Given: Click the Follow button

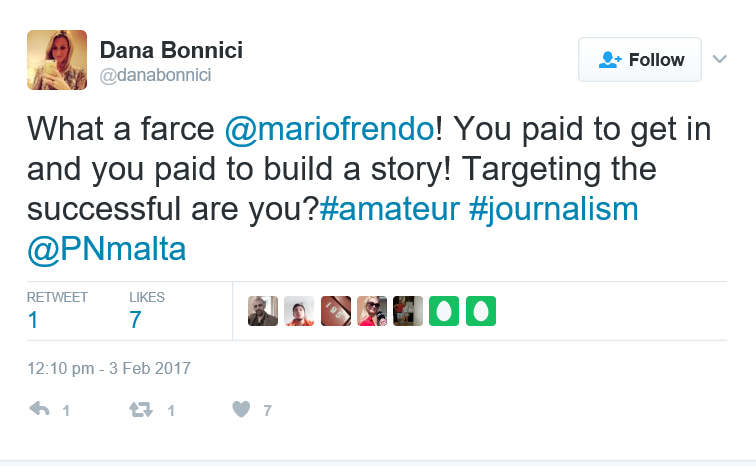Looking at the screenshot, I should [x=640, y=60].
